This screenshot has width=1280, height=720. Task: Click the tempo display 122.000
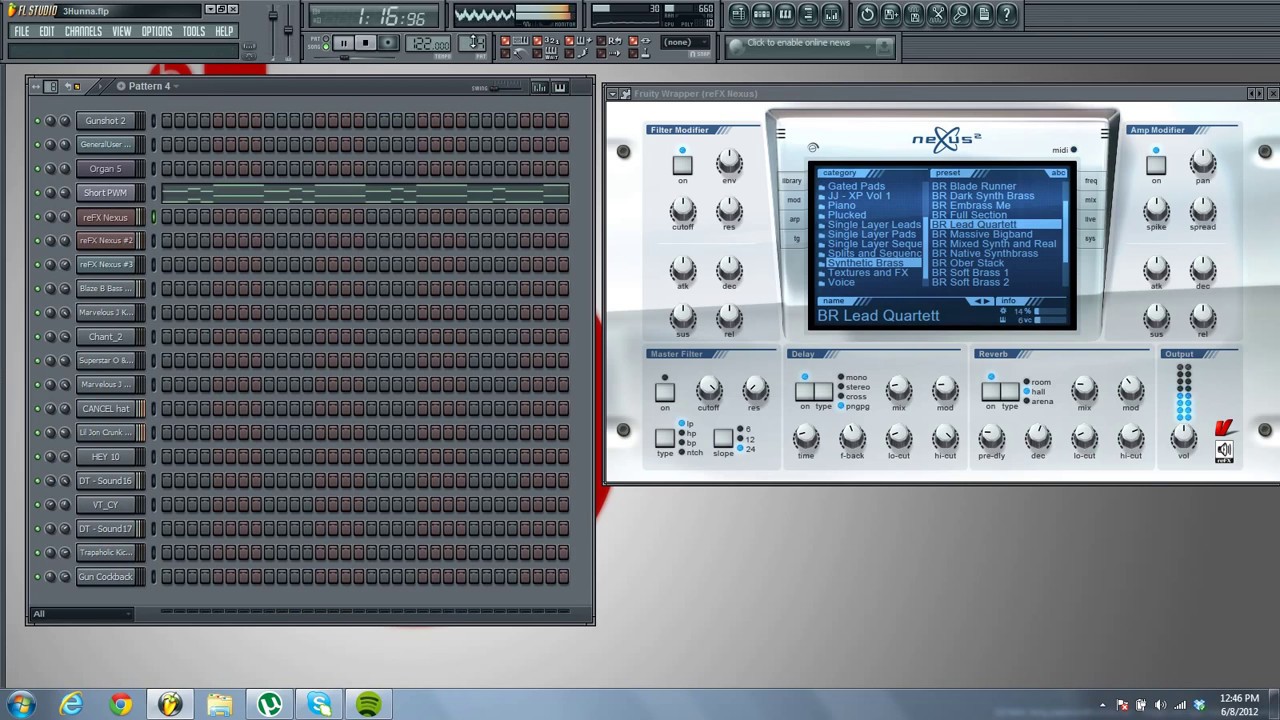click(430, 44)
